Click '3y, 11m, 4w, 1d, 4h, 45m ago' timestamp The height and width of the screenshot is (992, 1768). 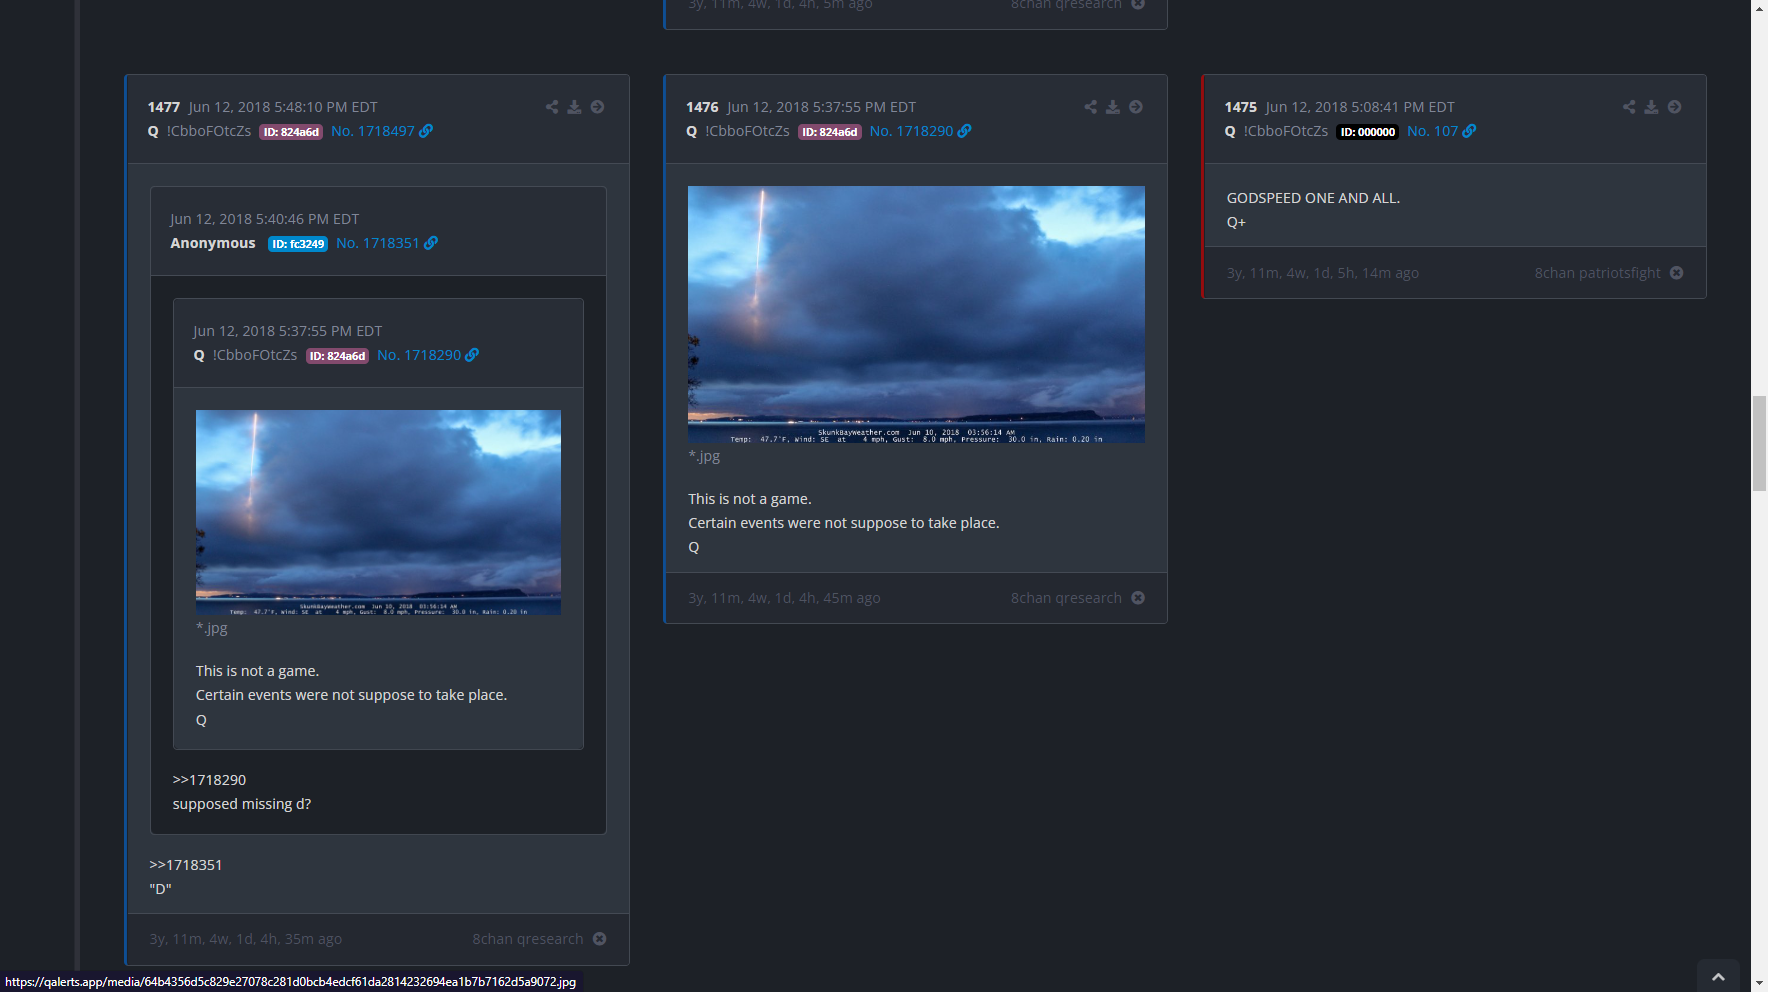pyautogui.click(x=785, y=598)
